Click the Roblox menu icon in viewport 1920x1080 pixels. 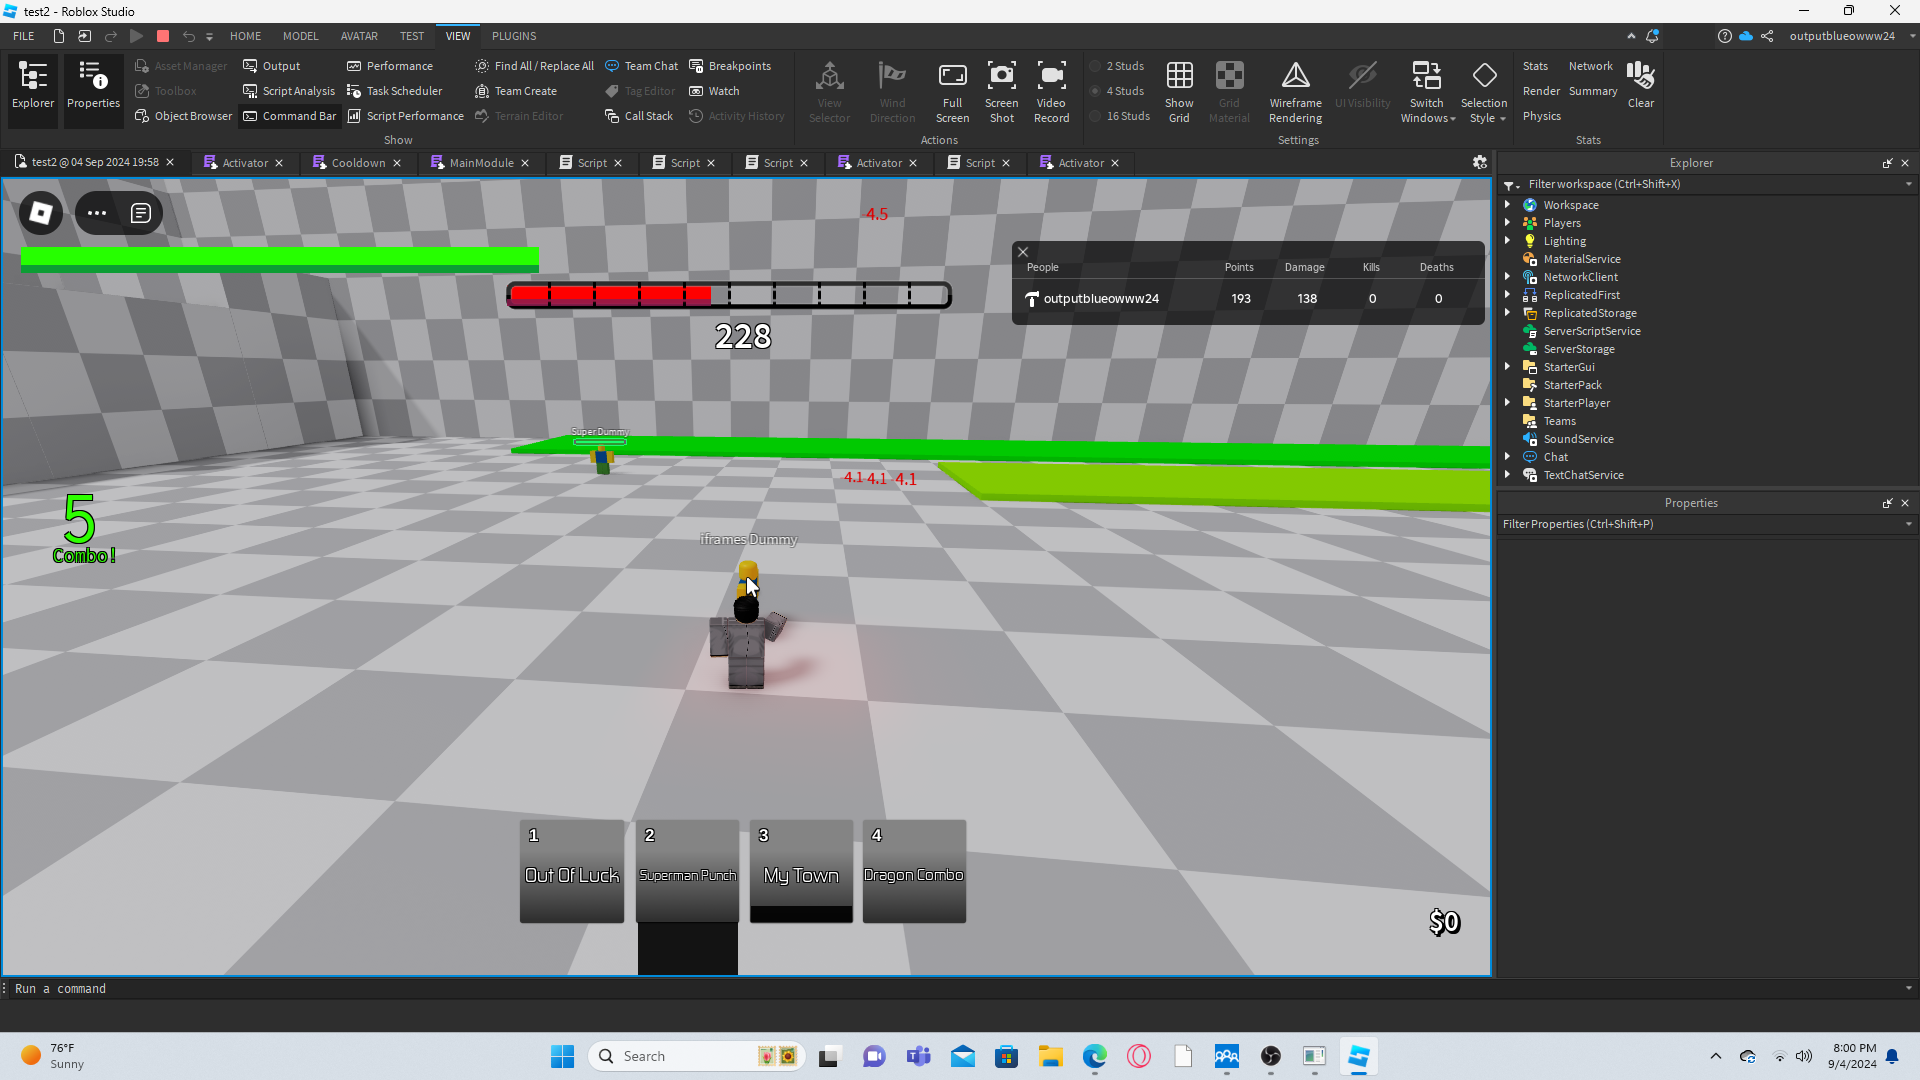click(x=41, y=213)
